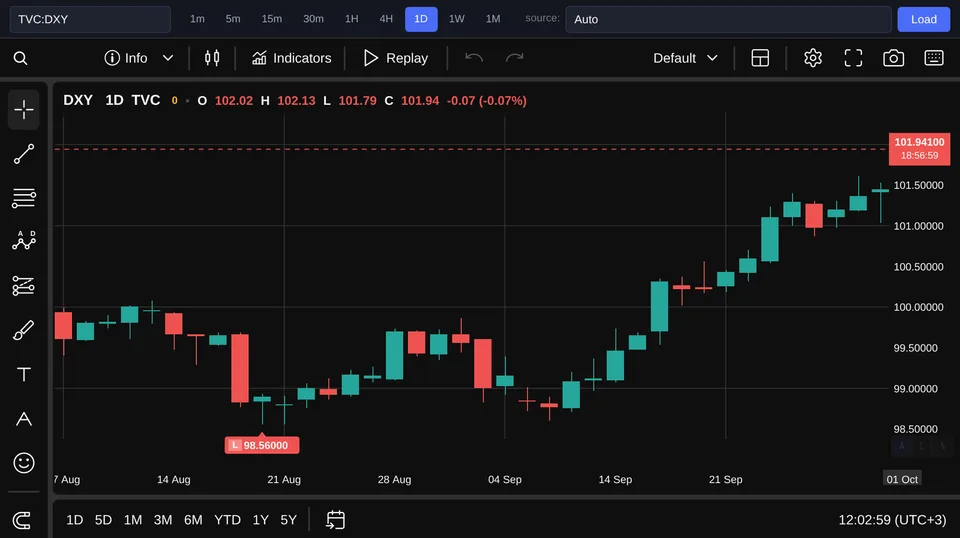Switch to 1m timeframe
The width and height of the screenshot is (960, 538).
click(x=197, y=19)
